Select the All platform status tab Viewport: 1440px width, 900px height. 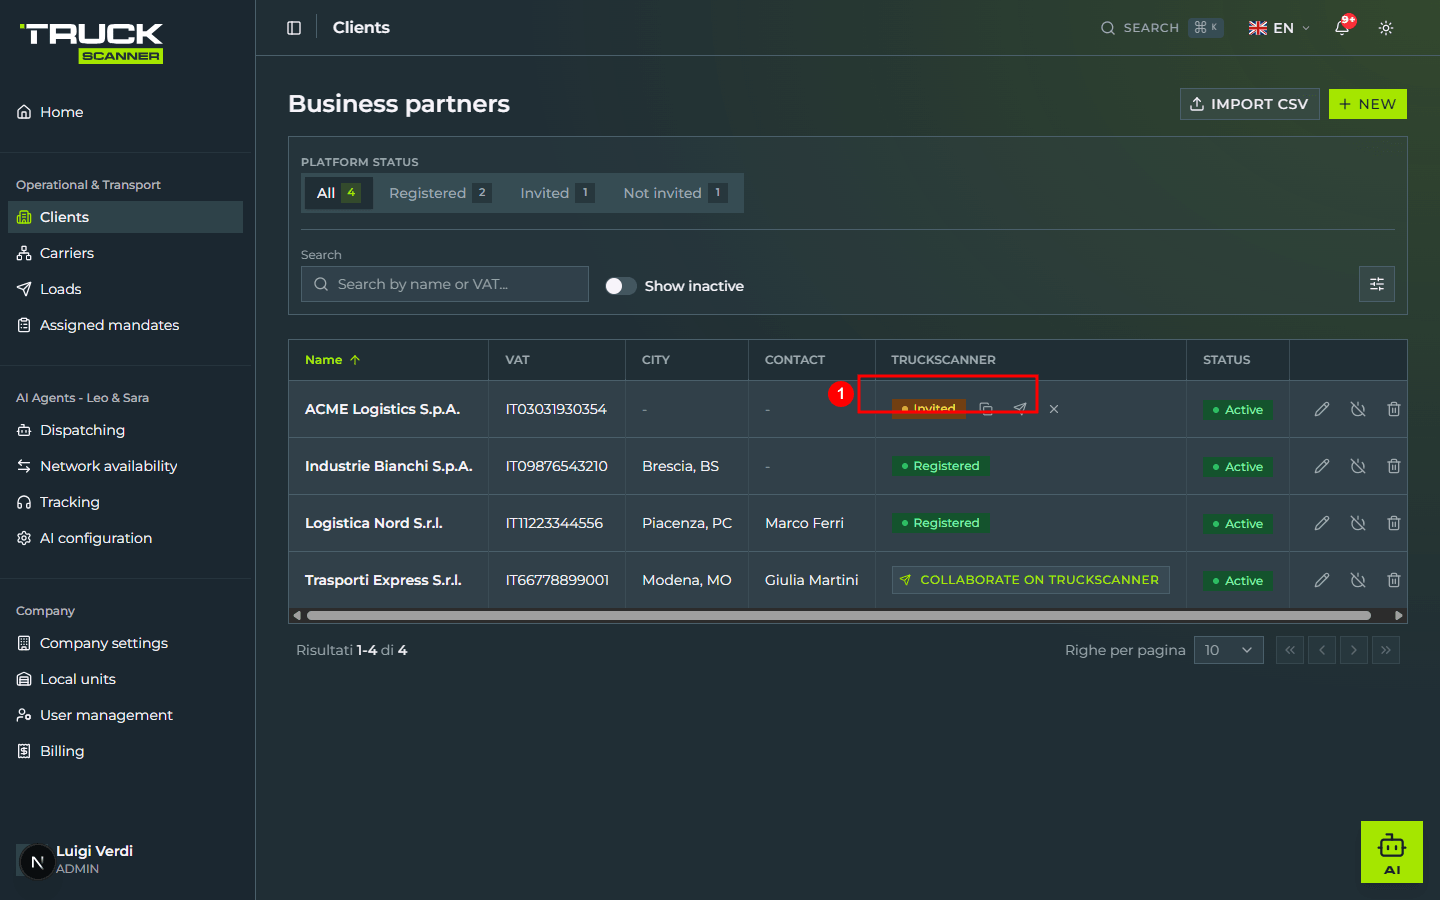click(x=338, y=193)
